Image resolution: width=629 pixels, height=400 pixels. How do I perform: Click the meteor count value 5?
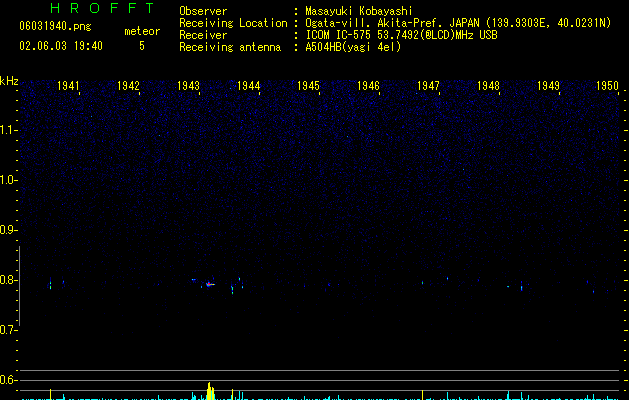click(142, 46)
